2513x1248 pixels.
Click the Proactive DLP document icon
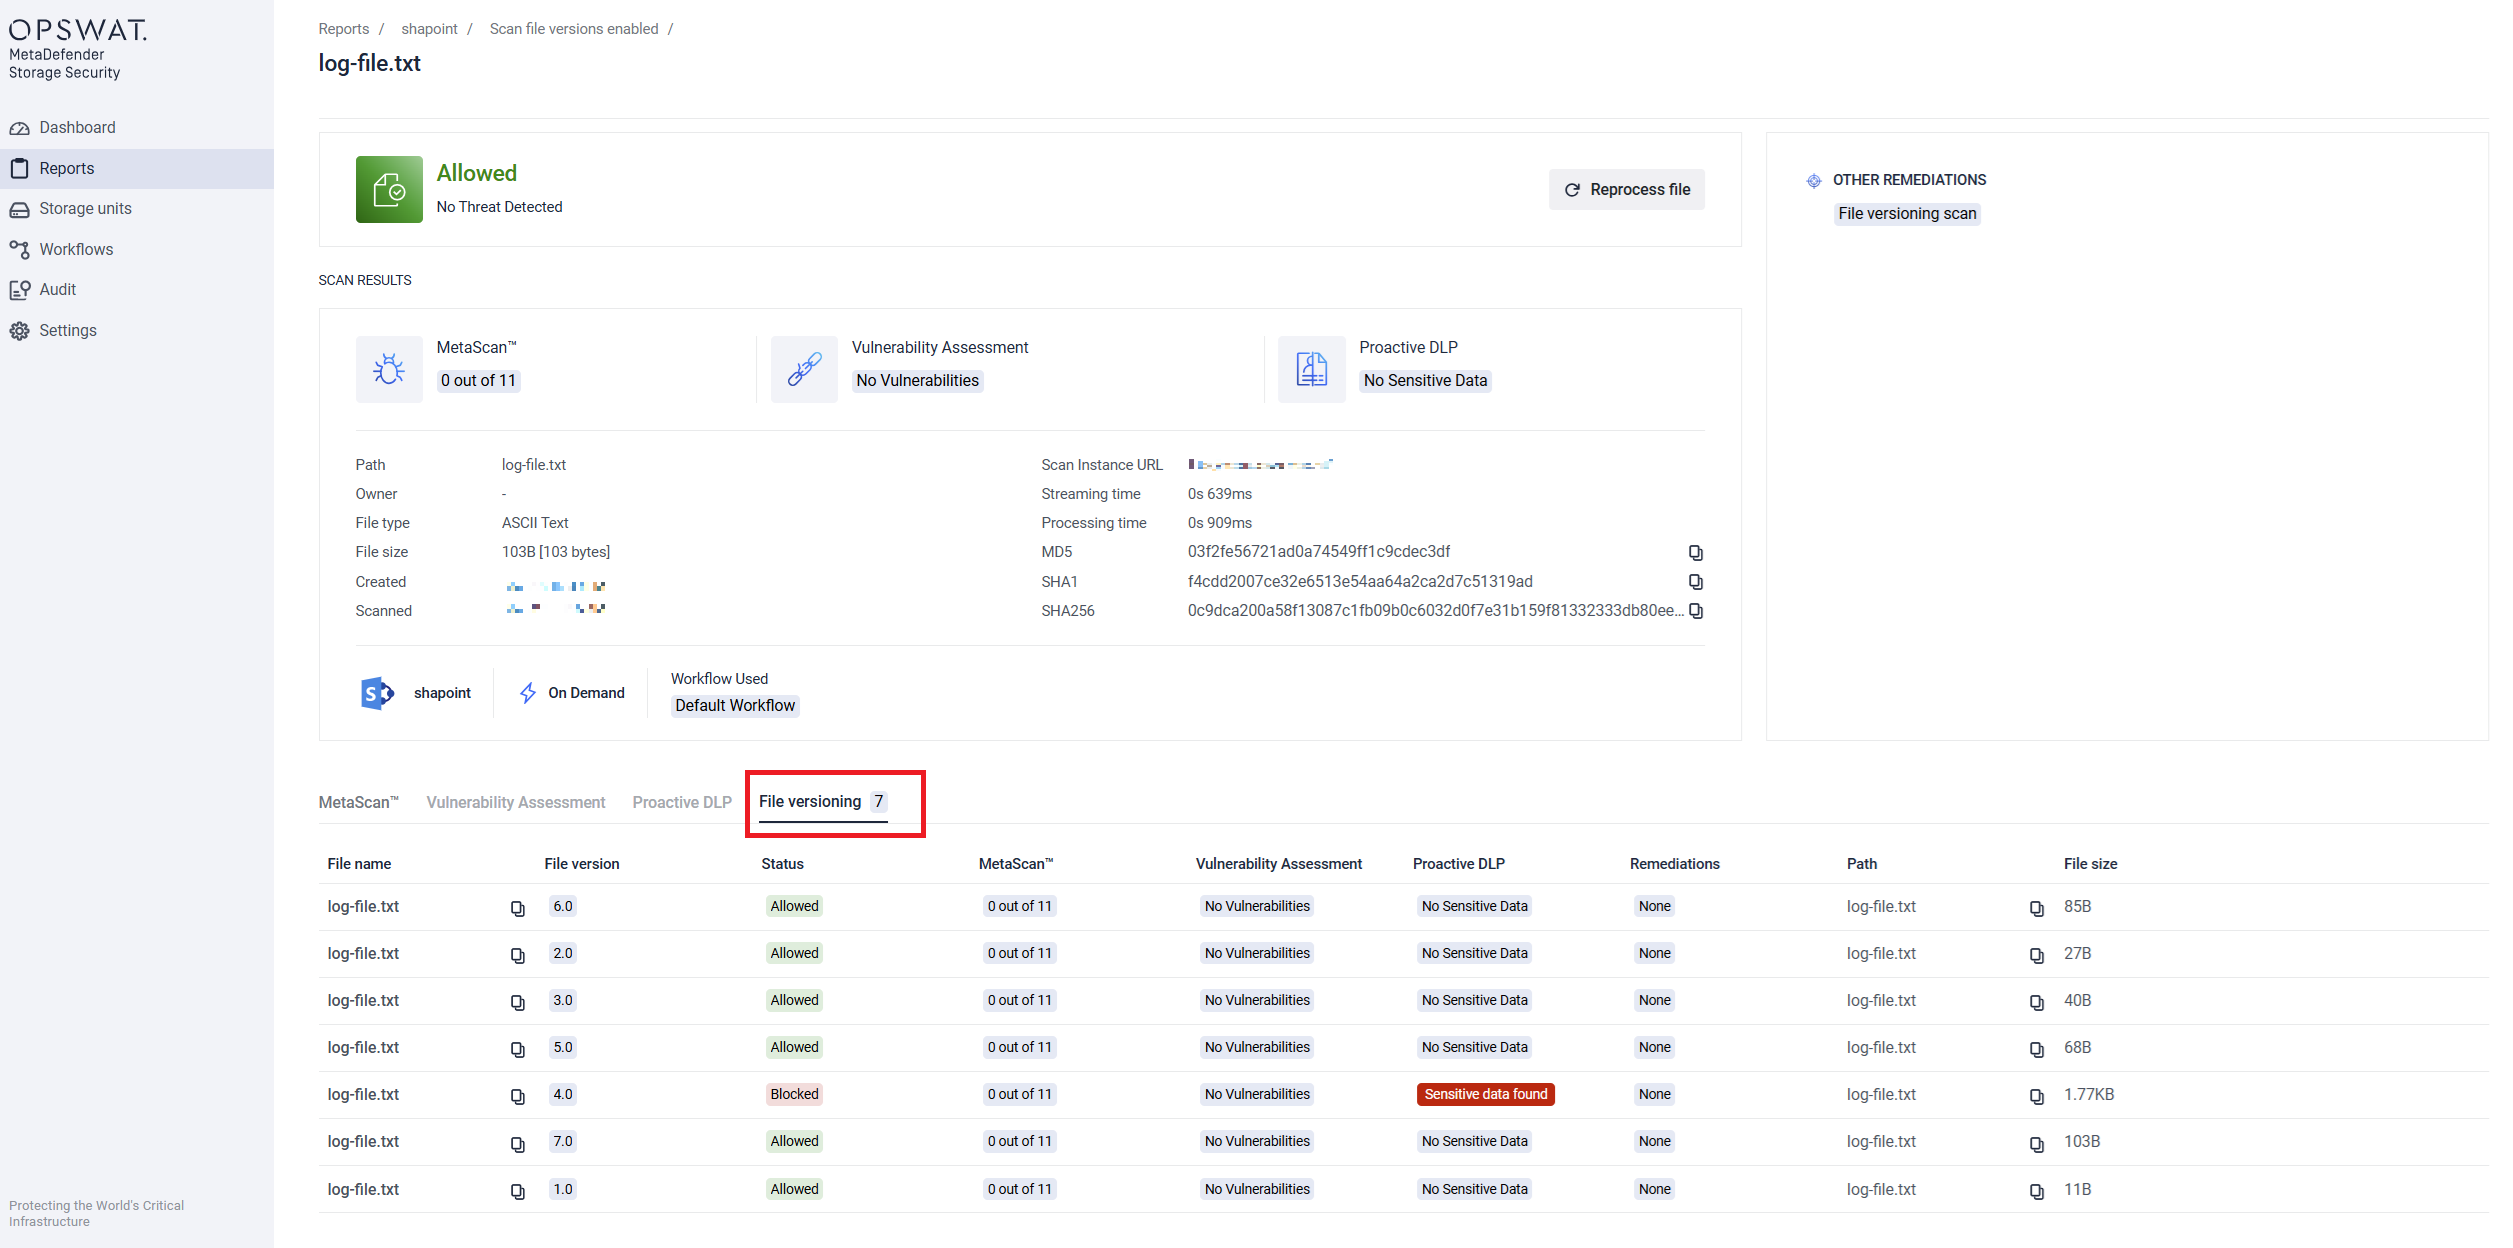click(x=1311, y=369)
